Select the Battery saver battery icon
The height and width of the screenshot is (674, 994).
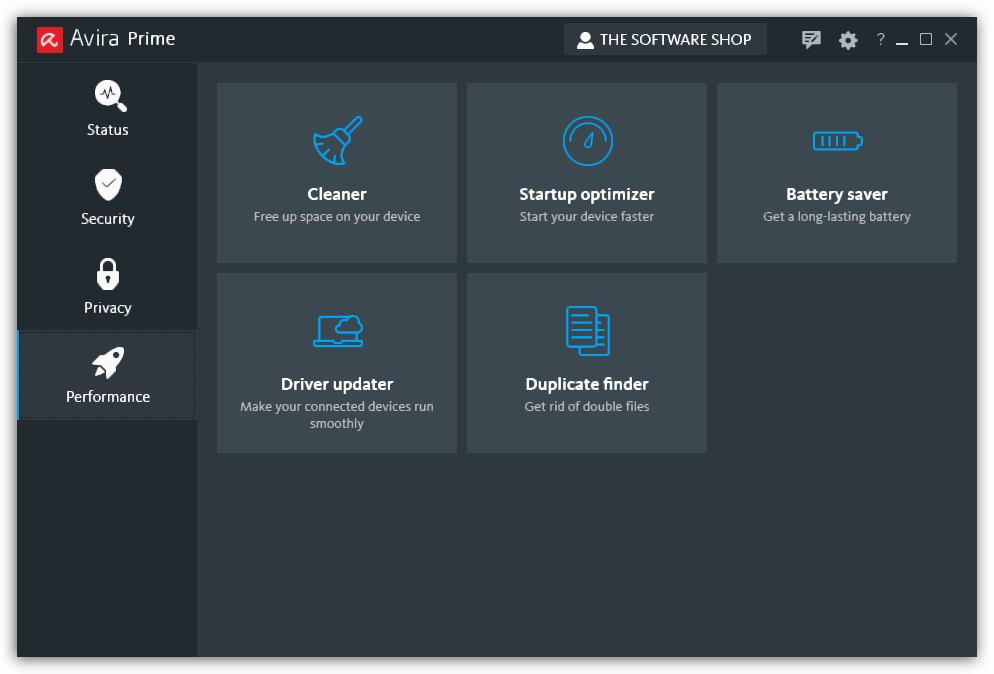click(x=837, y=141)
